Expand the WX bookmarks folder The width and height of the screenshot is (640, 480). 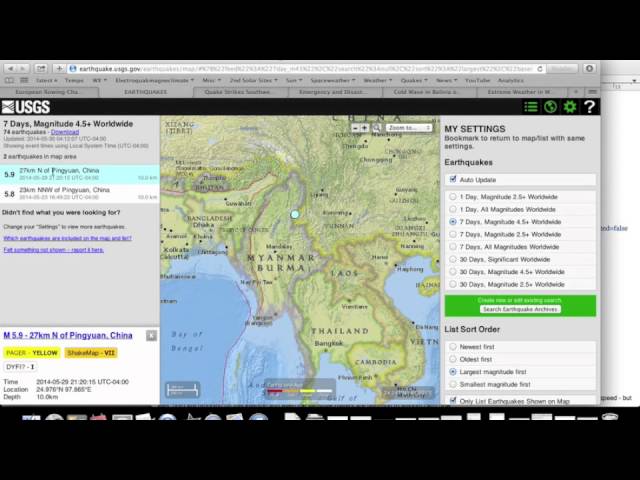pyautogui.click(x=99, y=80)
